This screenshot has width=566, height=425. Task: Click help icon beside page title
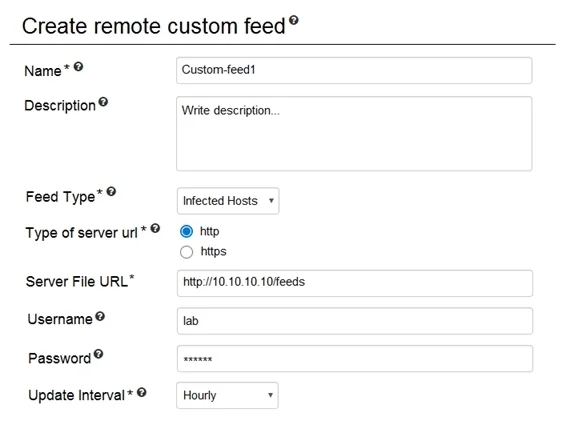coord(294,20)
